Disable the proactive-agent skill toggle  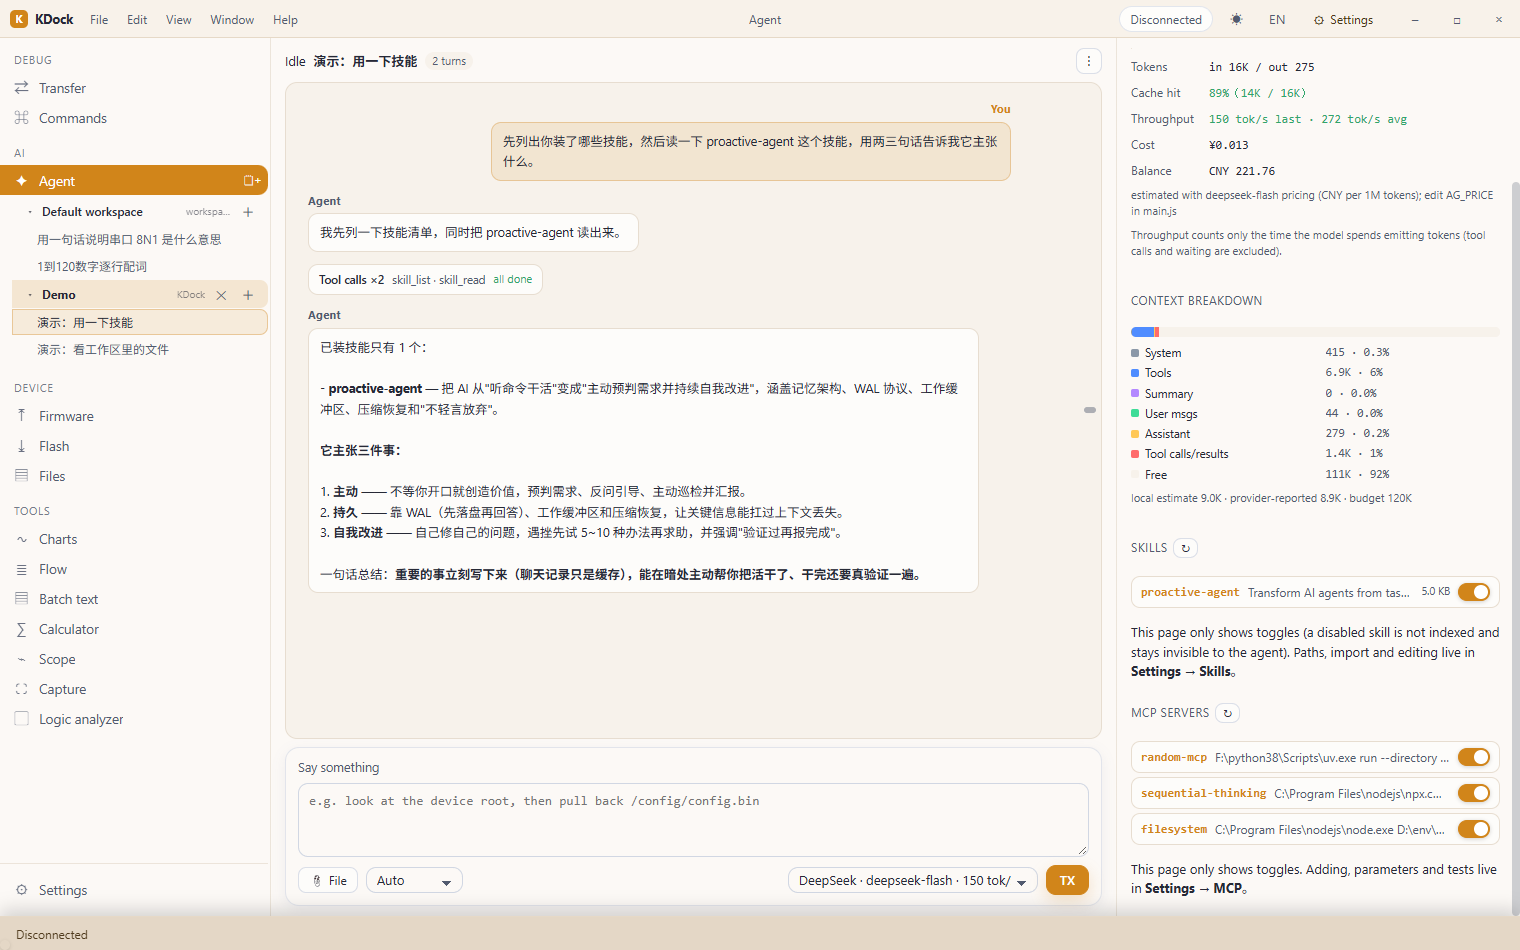pyautogui.click(x=1474, y=592)
